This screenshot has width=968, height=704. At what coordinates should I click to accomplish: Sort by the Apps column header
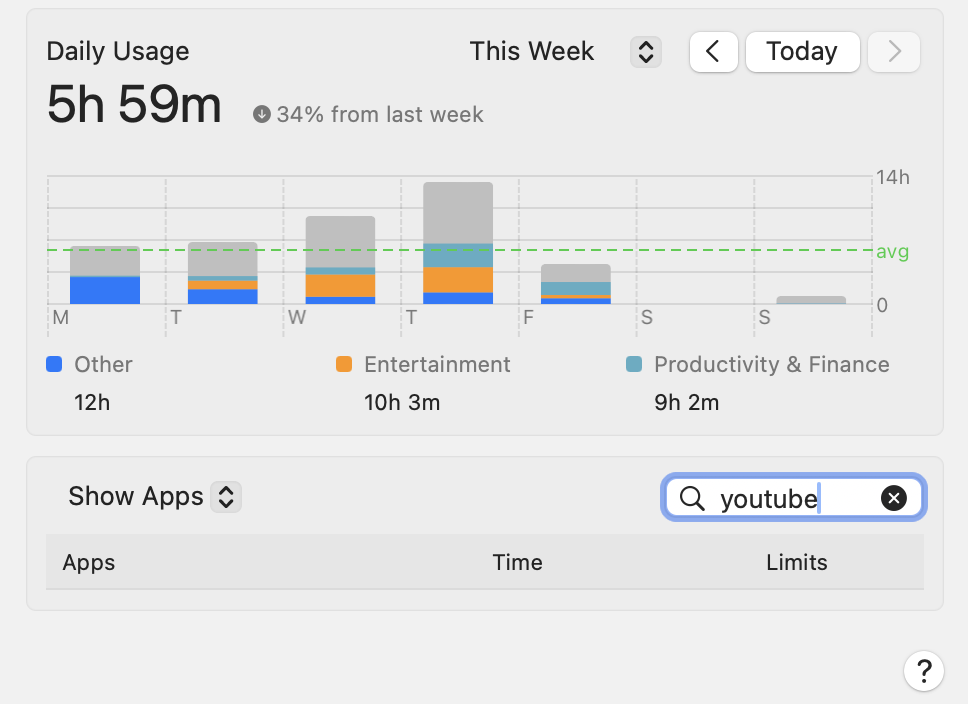pyautogui.click(x=89, y=562)
